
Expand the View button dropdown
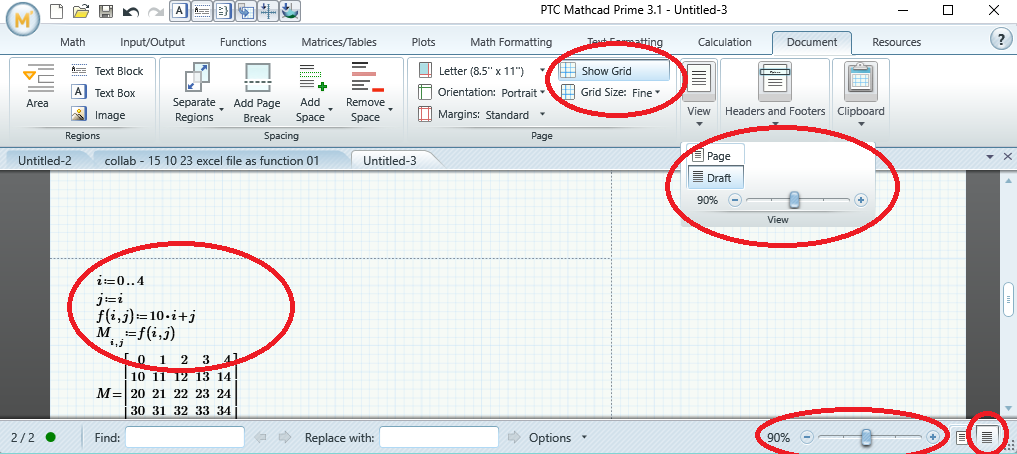(699, 124)
